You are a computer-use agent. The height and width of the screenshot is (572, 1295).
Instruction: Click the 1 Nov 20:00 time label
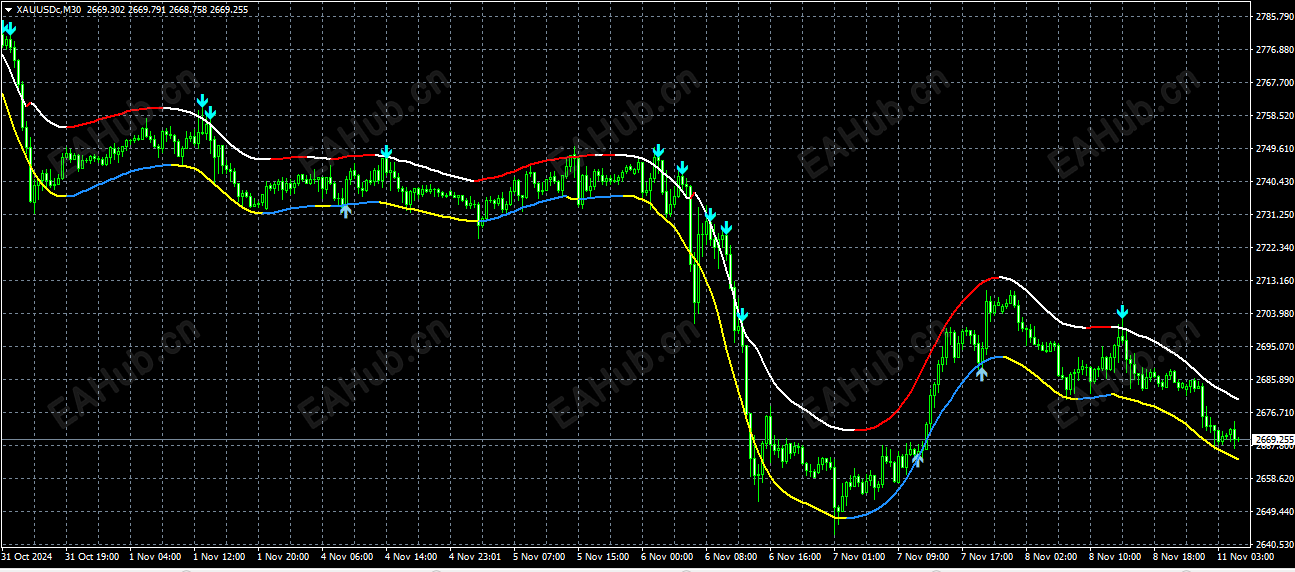(x=285, y=557)
